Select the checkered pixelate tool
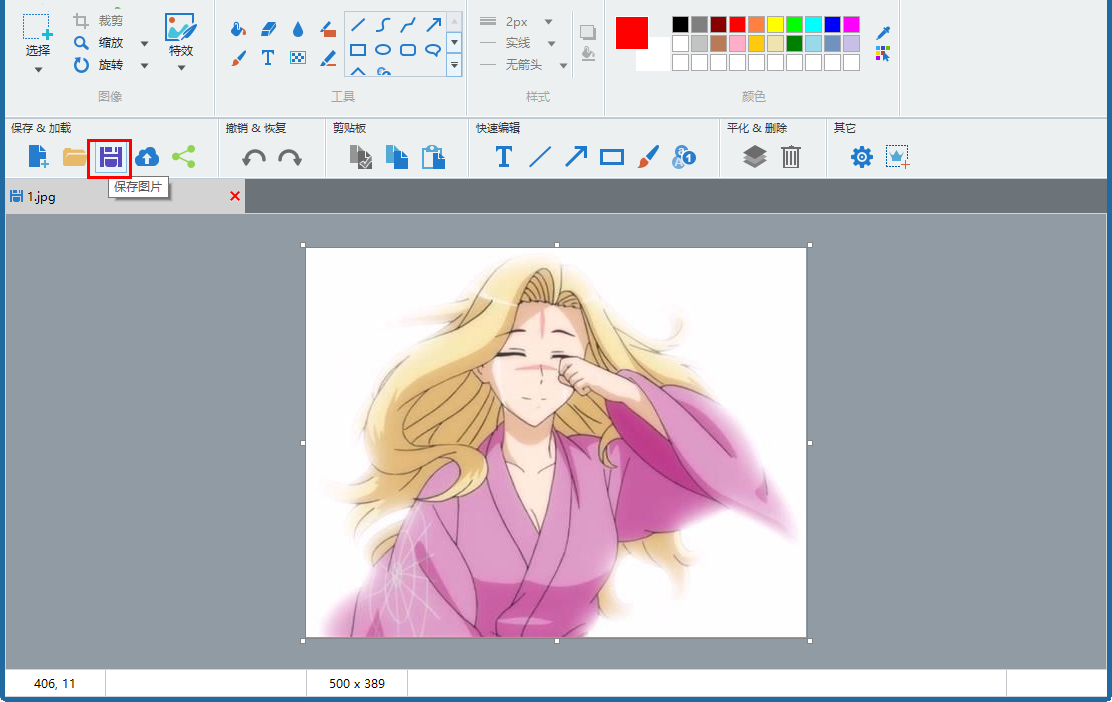 pos(298,58)
